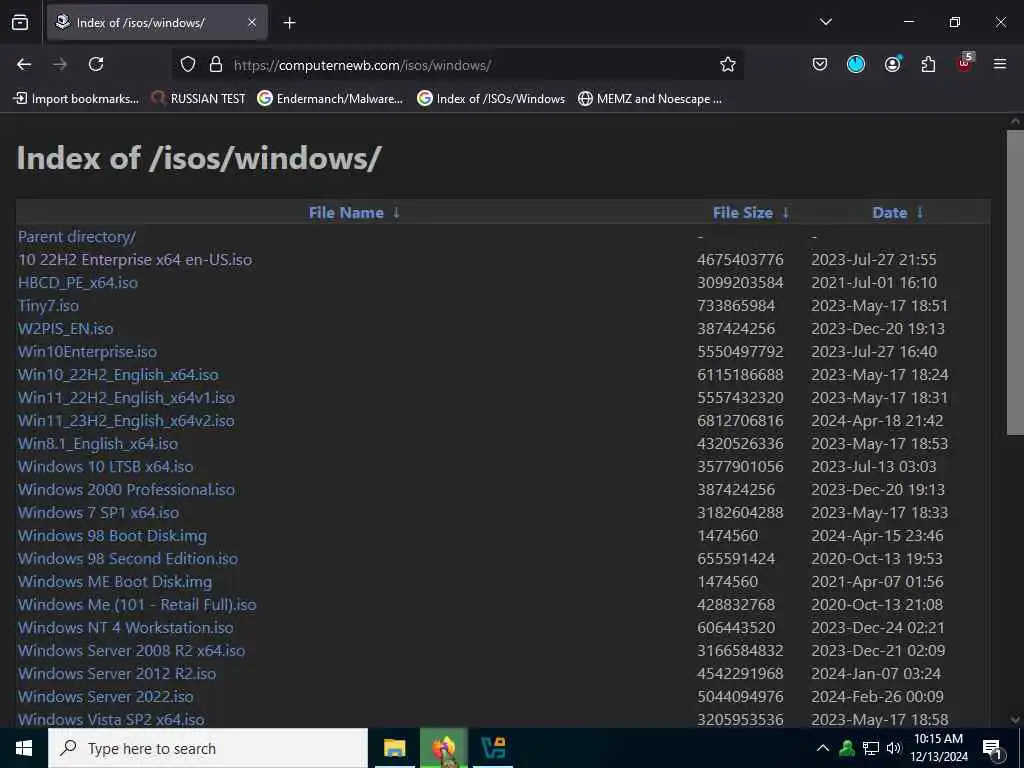1024x768 pixels.
Task: Download Windows Server 2022.iso
Action: (106, 697)
